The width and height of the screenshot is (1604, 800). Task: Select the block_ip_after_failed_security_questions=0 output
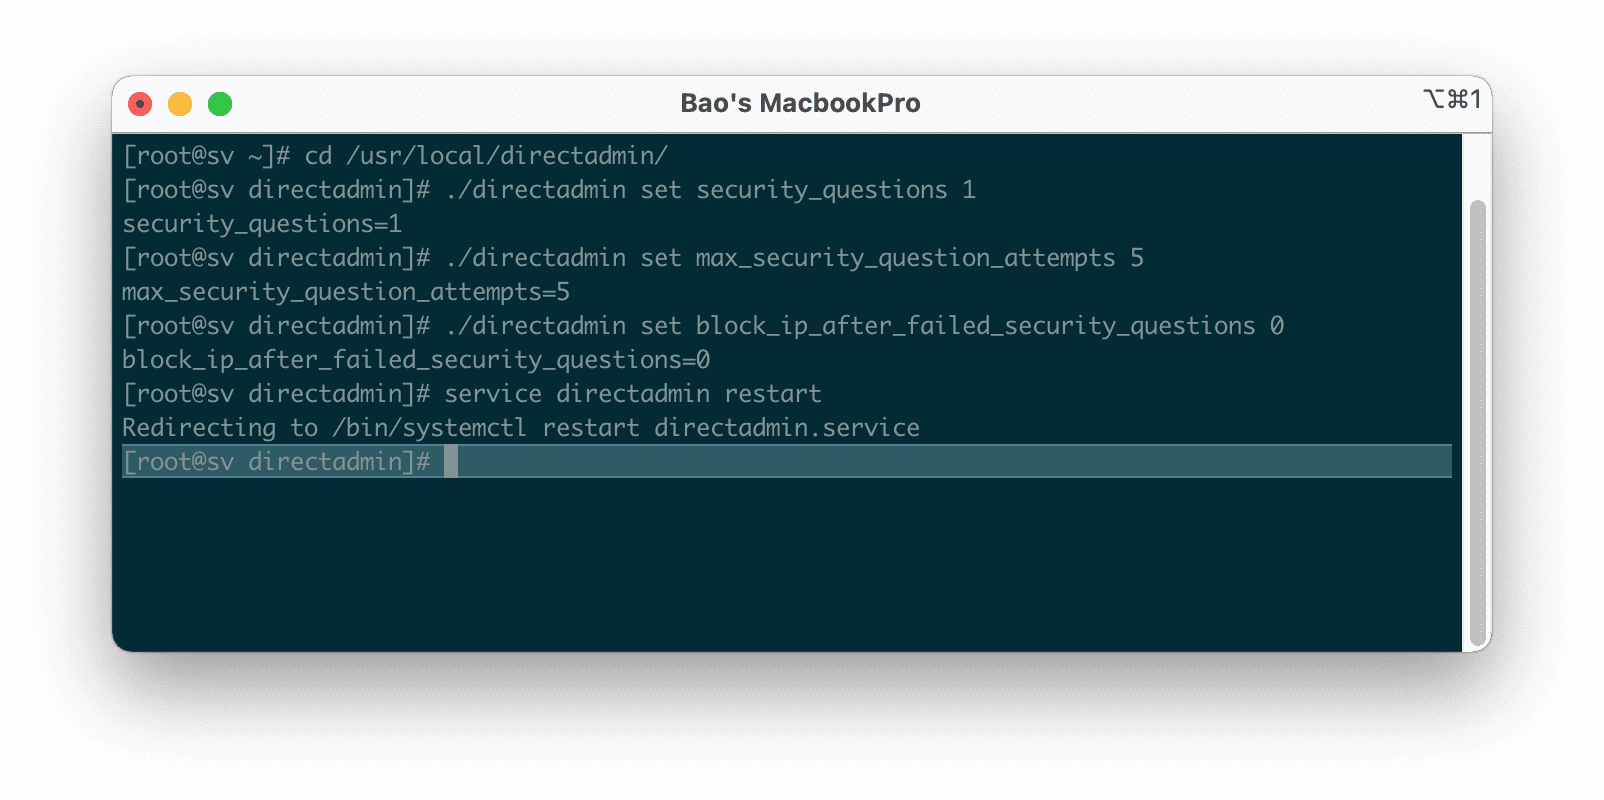[415, 359]
